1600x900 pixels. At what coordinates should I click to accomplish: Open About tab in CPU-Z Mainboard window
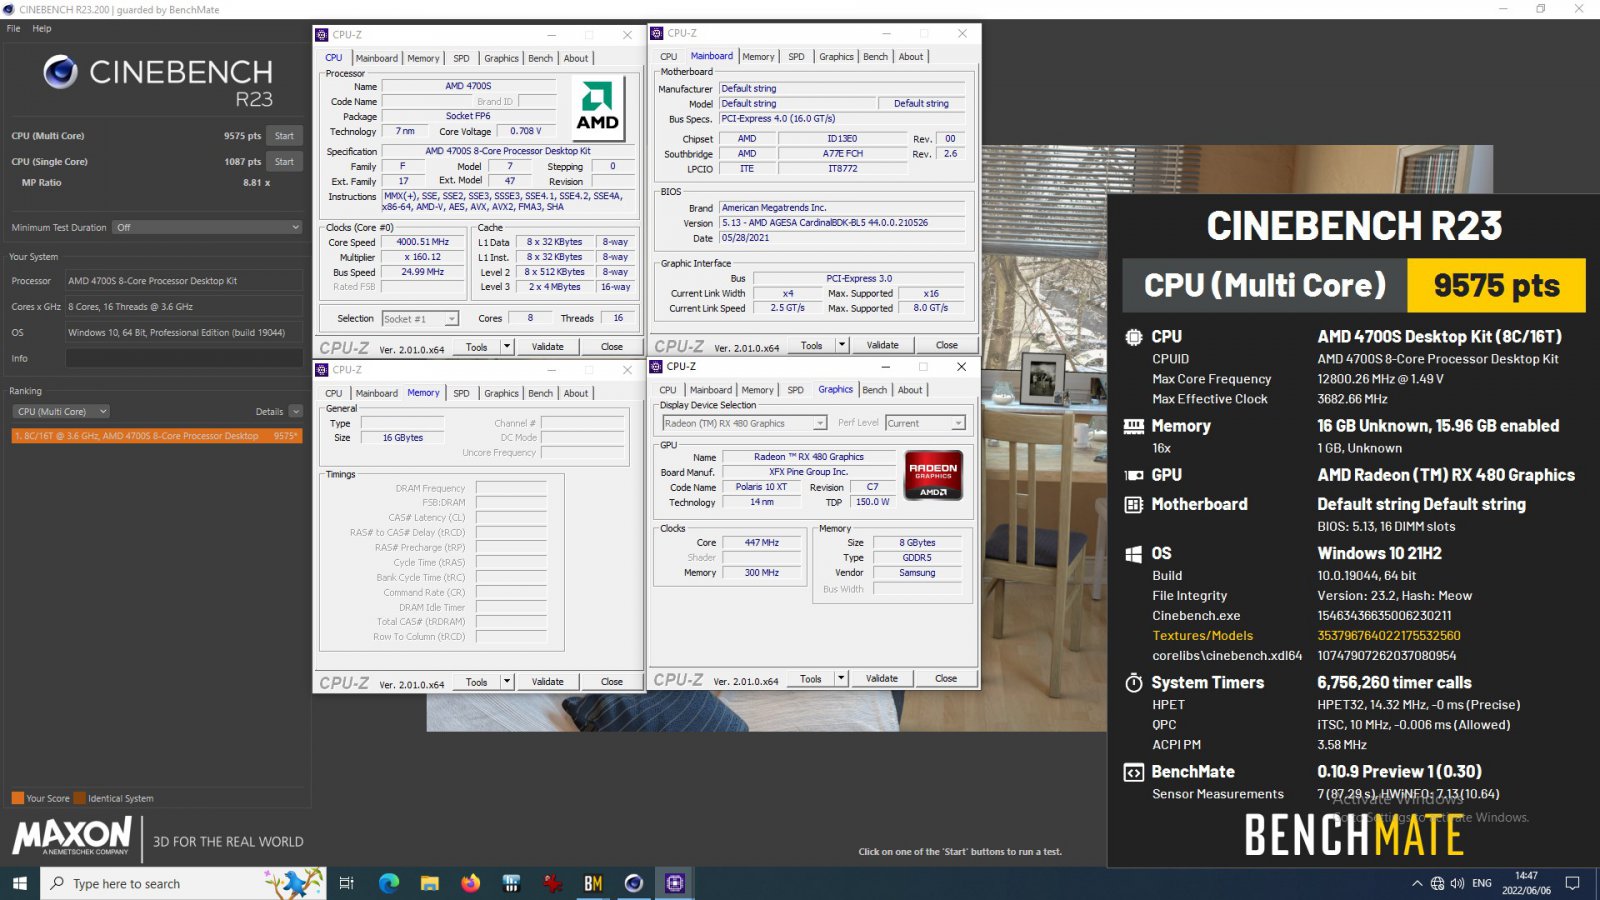pyautogui.click(x=911, y=56)
